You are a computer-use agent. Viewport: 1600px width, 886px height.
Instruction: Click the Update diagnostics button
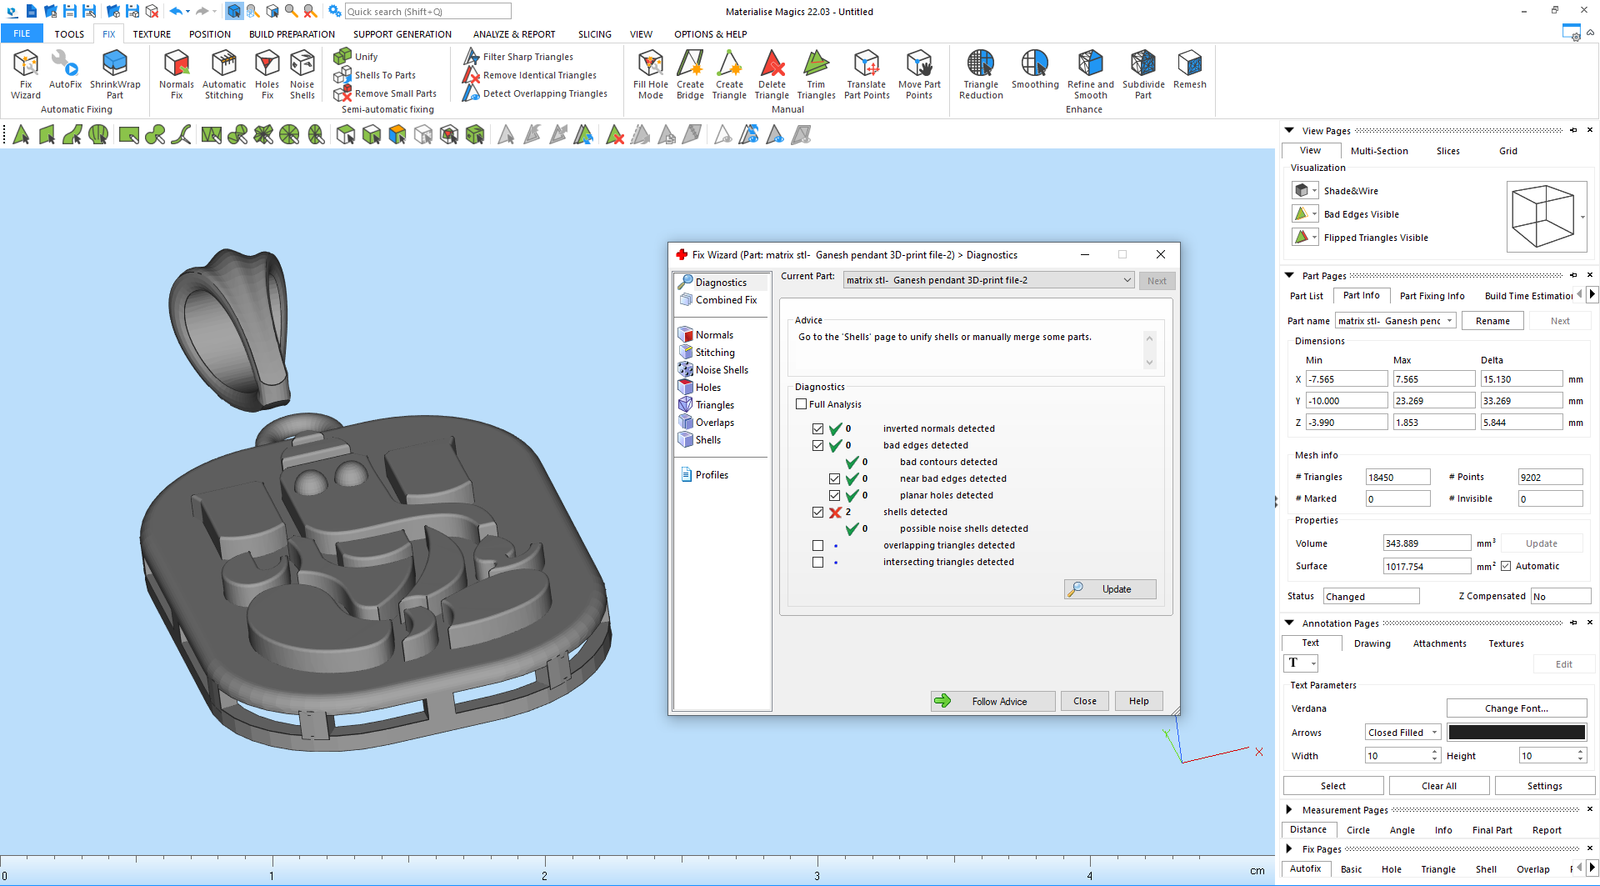(x=1110, y=589)
